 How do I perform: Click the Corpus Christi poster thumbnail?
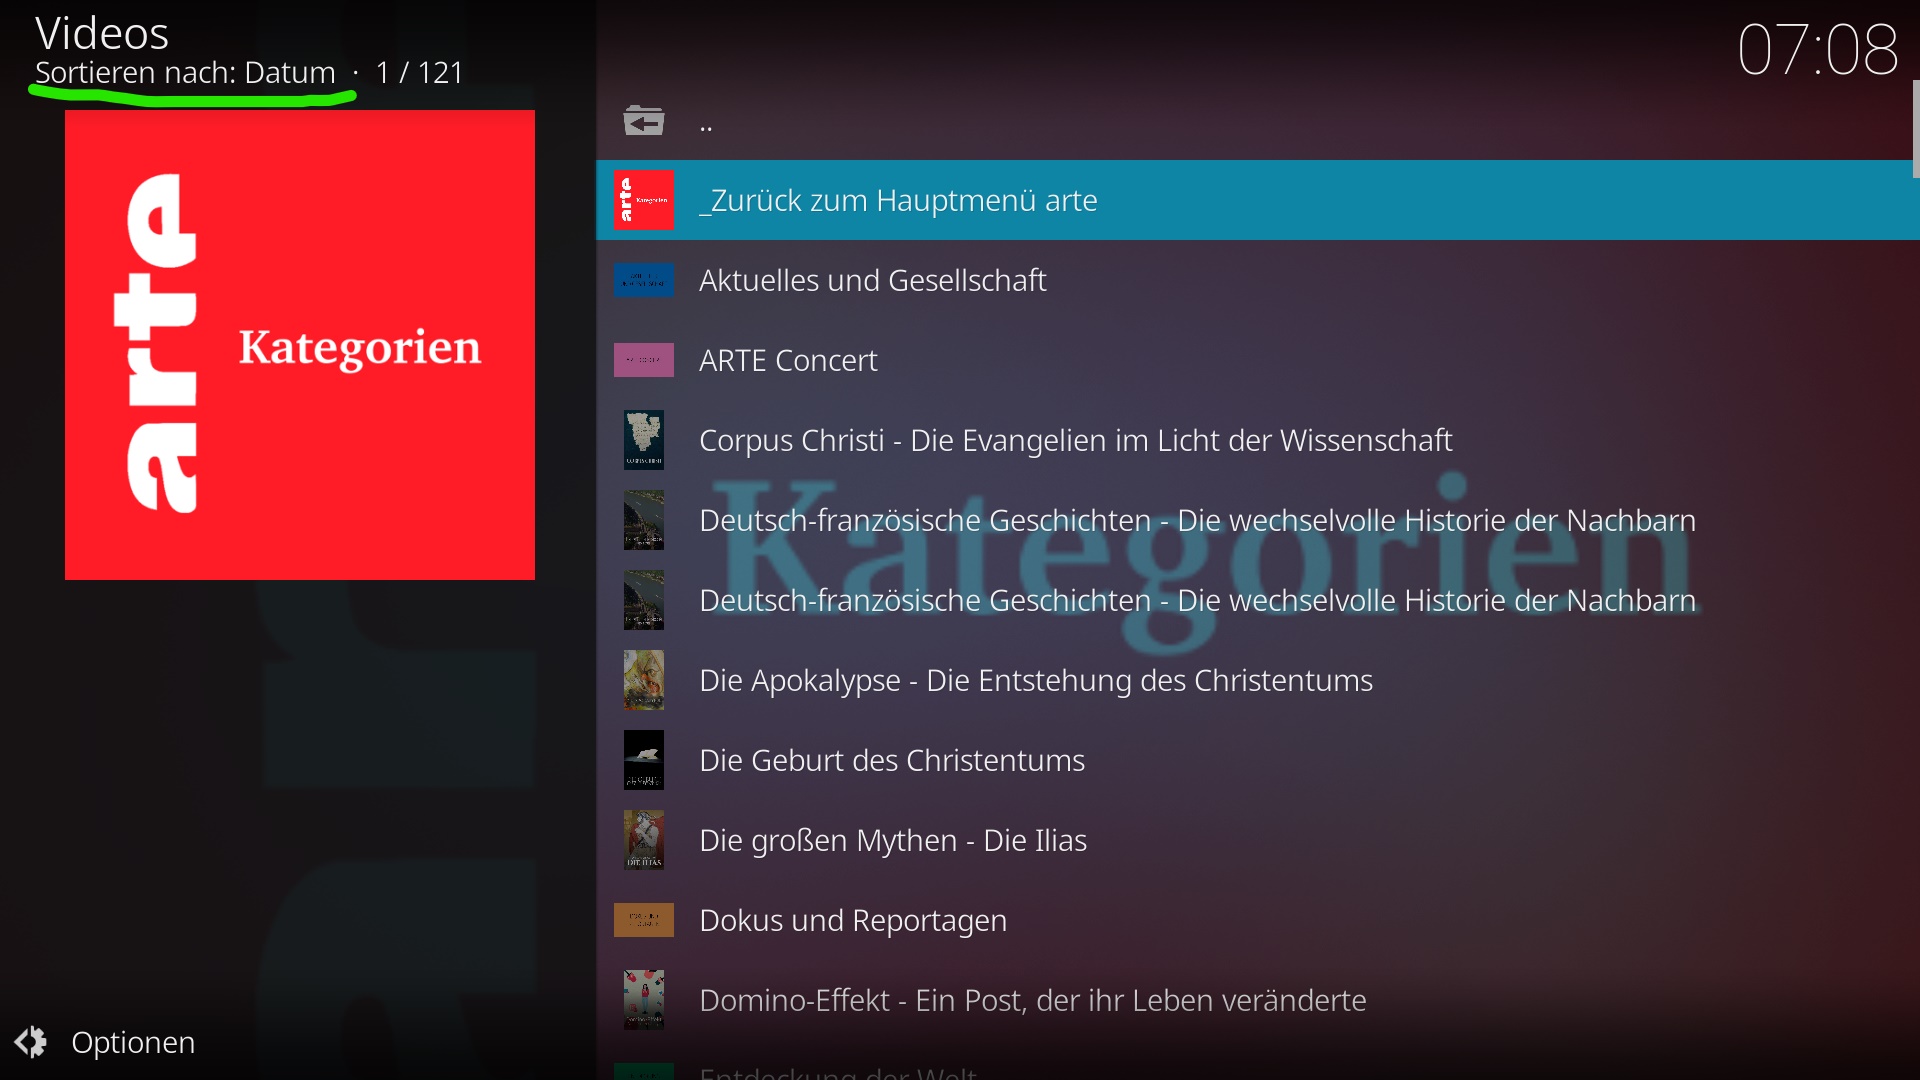click(643, 440)
